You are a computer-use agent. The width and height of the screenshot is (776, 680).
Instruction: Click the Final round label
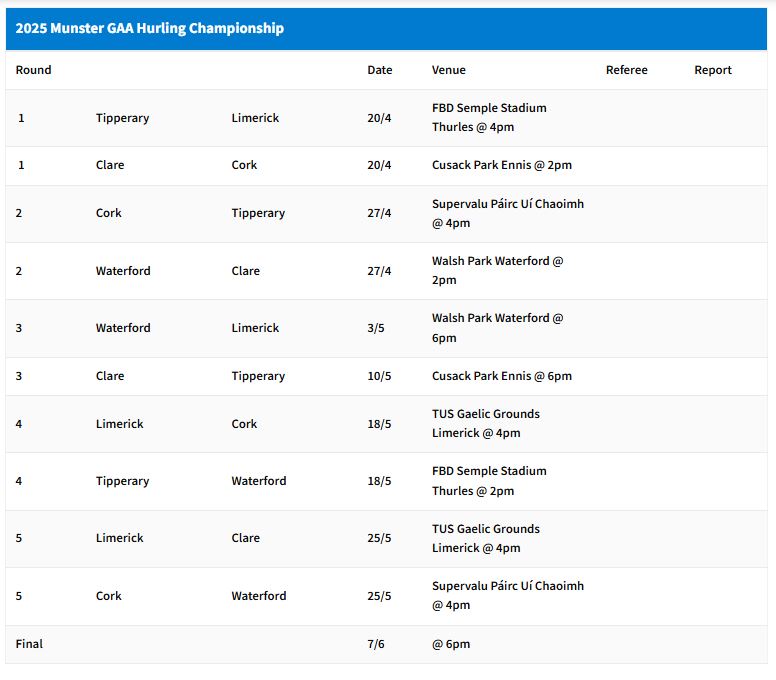(29, 644)
